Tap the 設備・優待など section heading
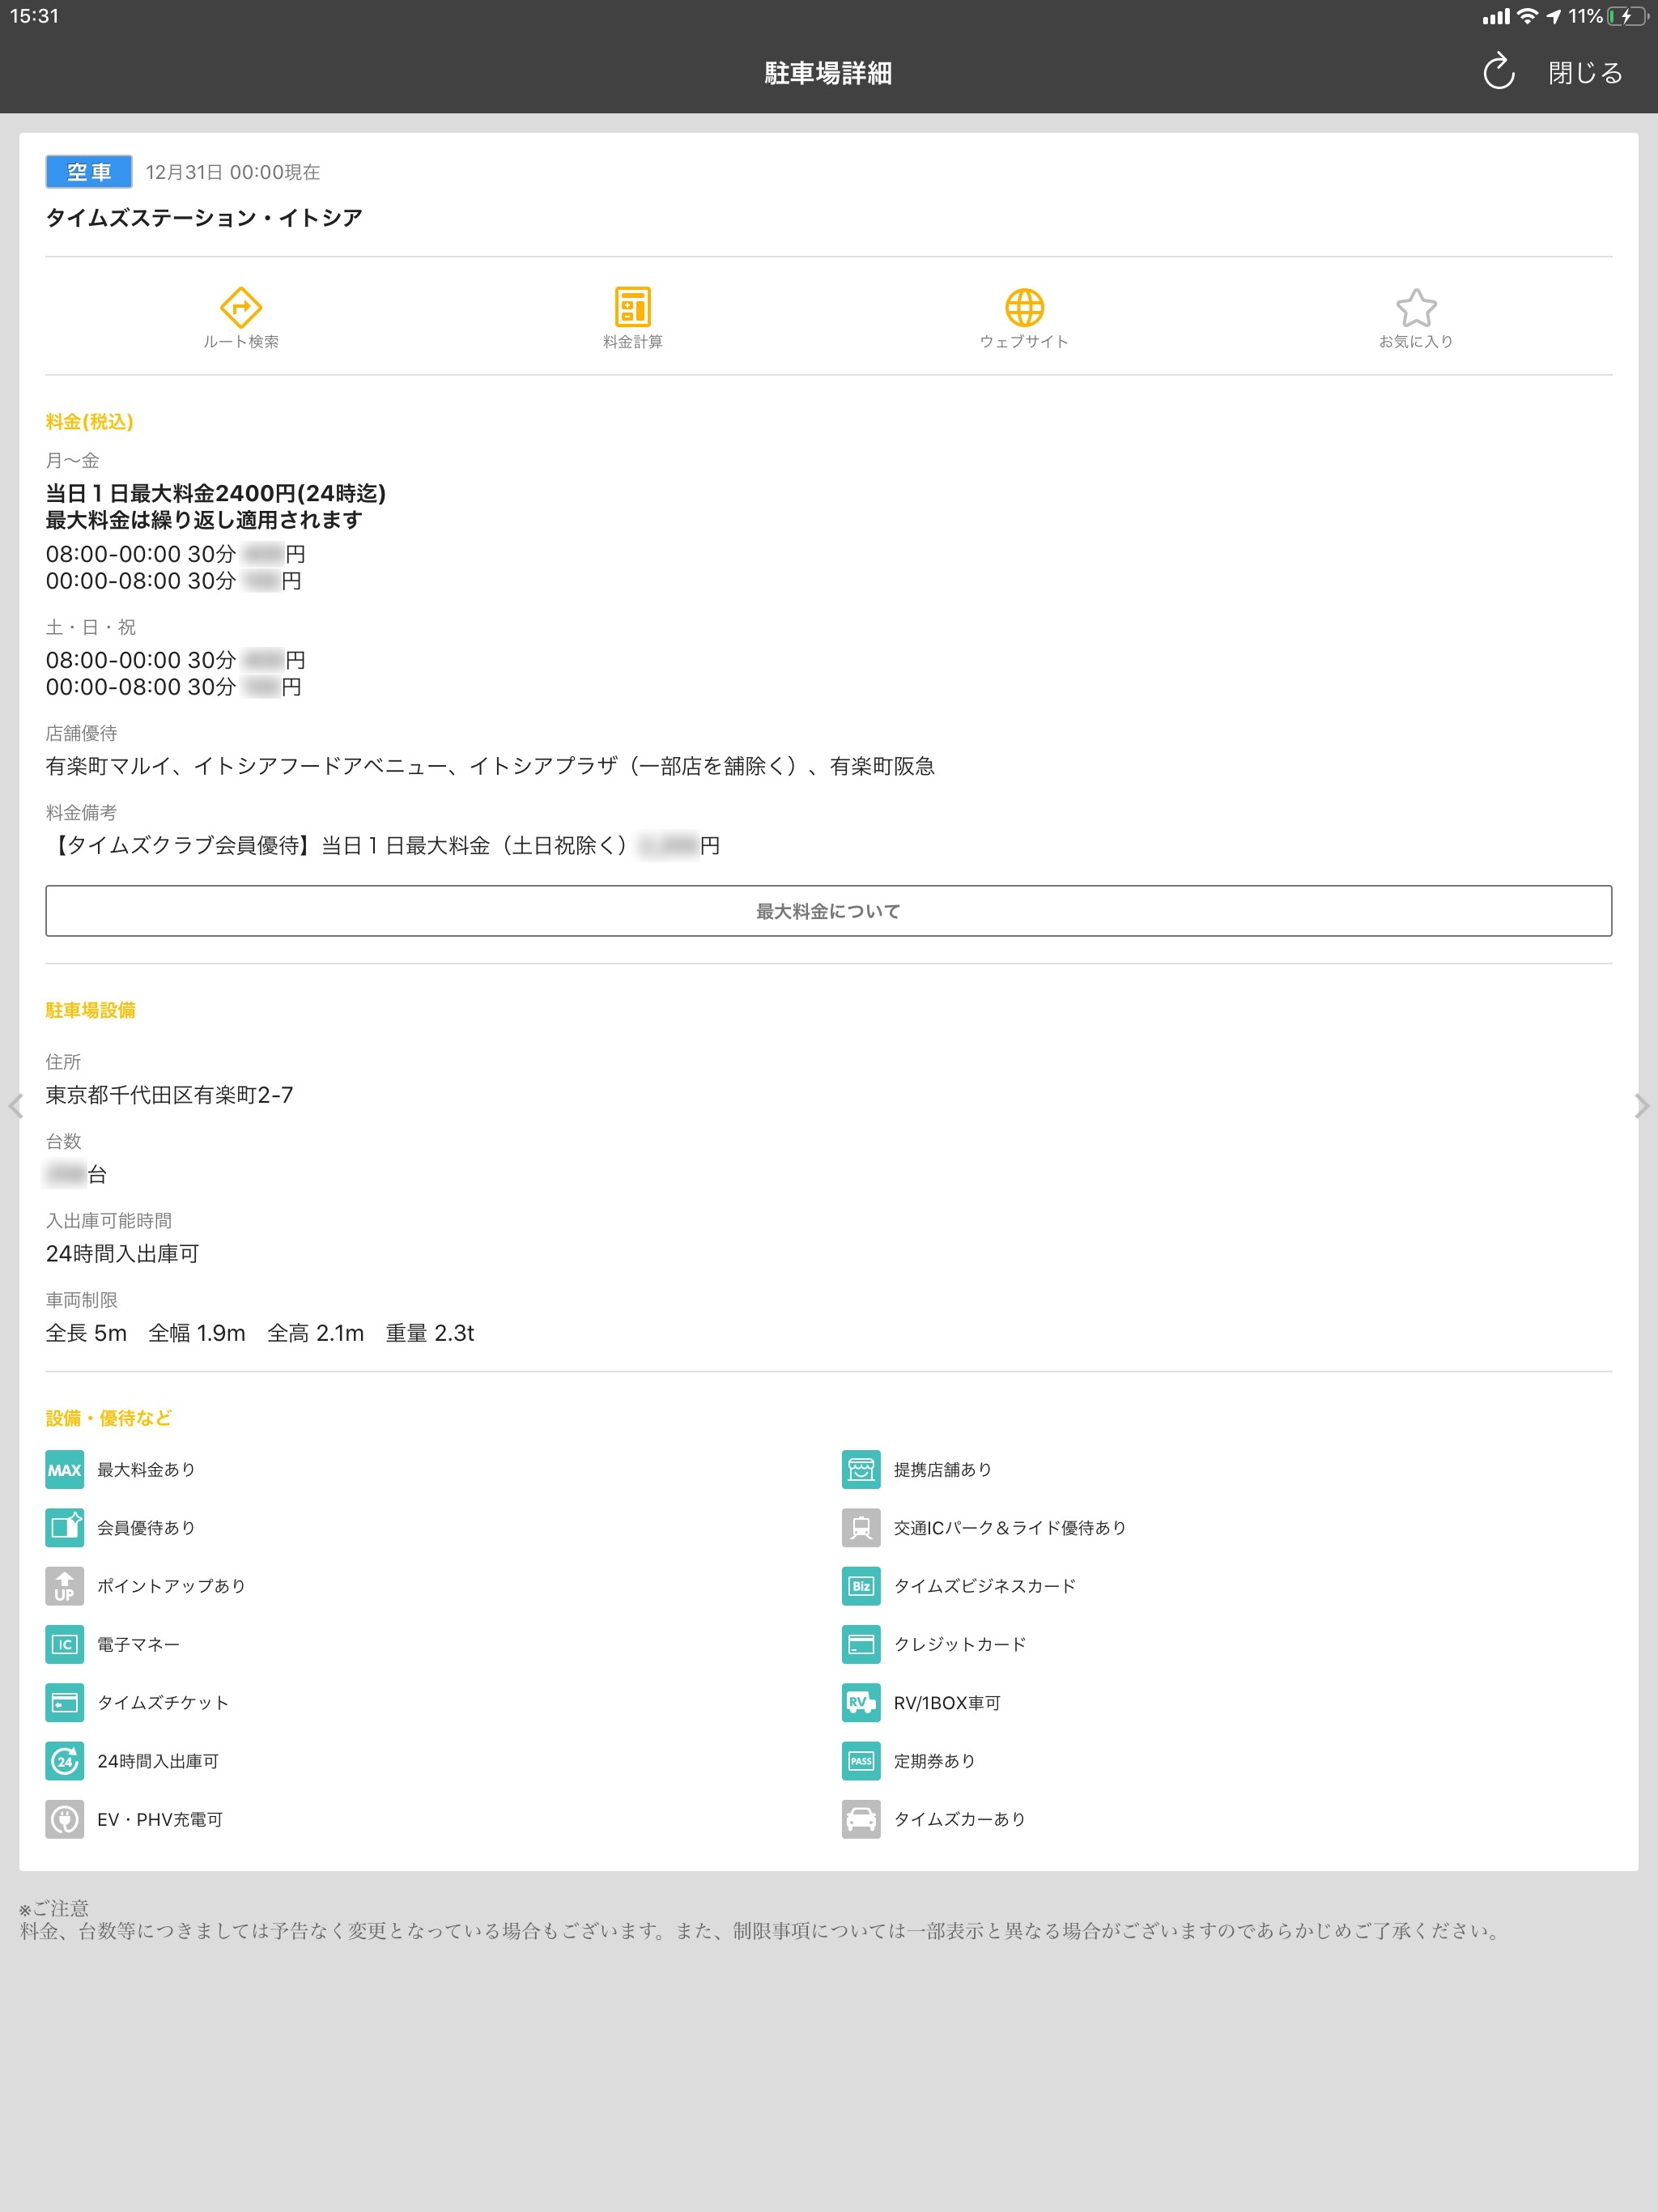Screen dimensions: 1658x2212 pyautogui.click(x=106, y=1417)
